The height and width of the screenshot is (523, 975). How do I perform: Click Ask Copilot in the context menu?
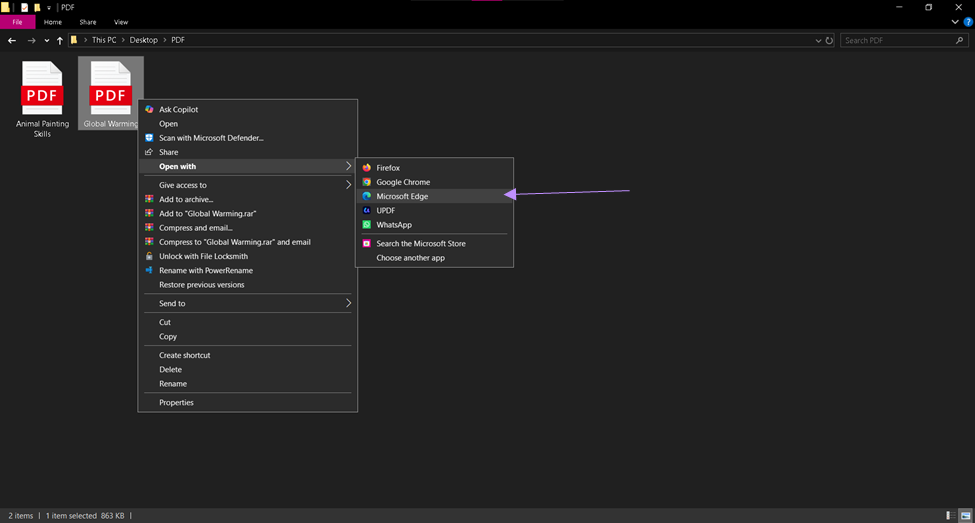pyautogui.click(x=247, y=109)
